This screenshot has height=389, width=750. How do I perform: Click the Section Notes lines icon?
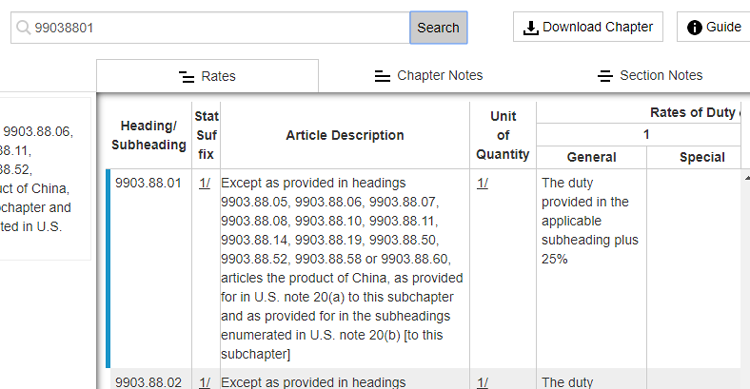click(x=605, y=76)
